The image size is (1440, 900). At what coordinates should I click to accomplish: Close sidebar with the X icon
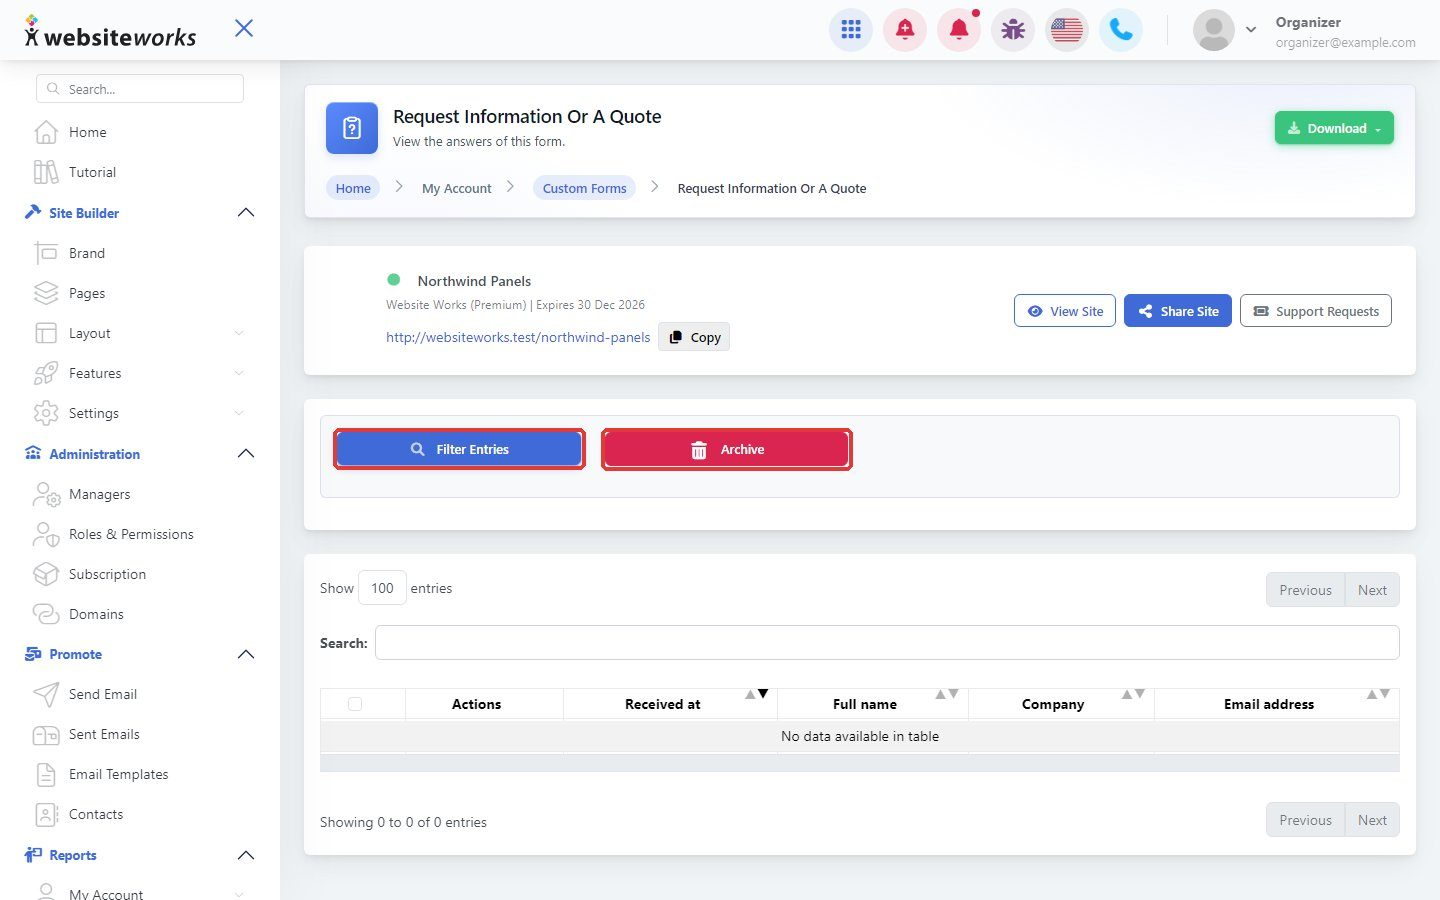pos(244,28)
